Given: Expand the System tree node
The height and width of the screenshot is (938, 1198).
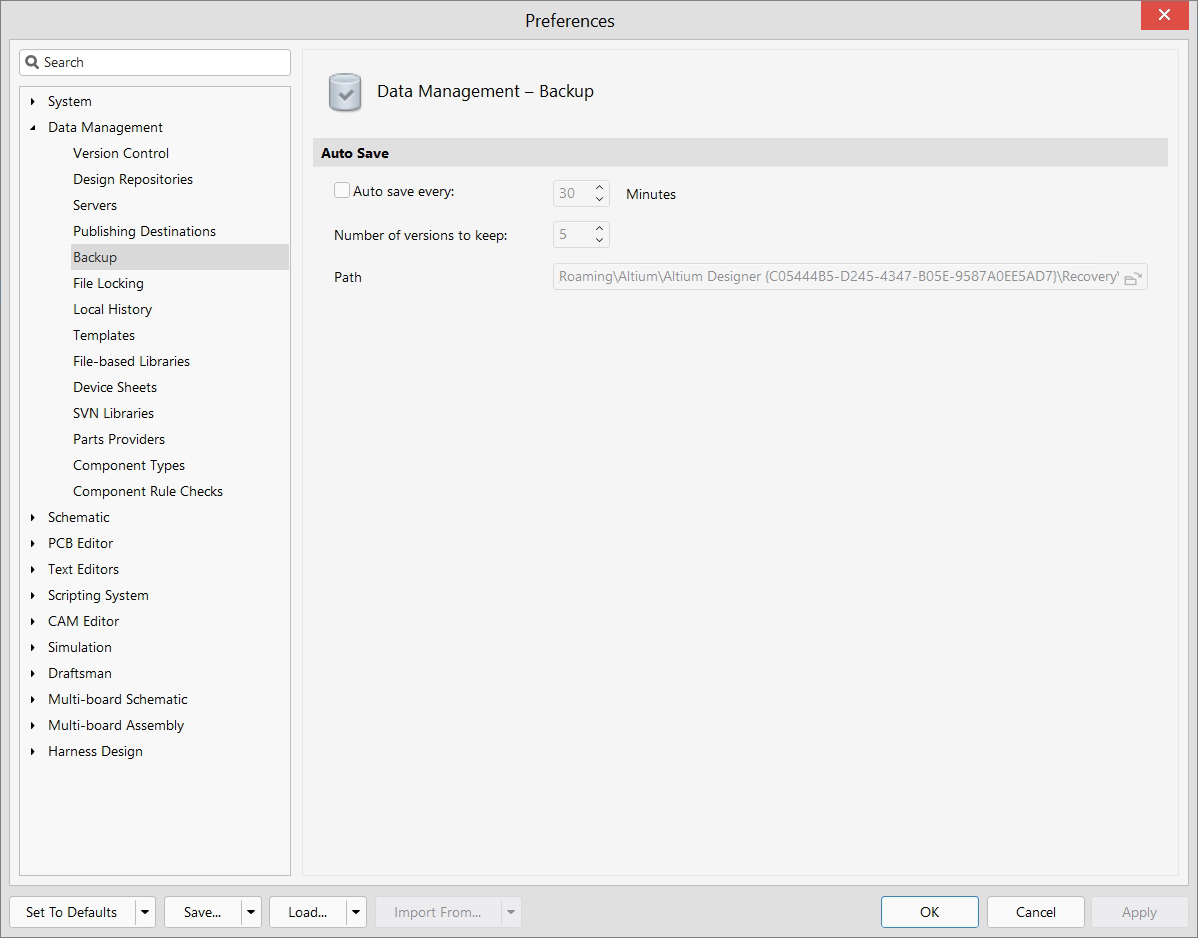Looking at the screenshot, I should pyautogui.click(x=32, y=101).
